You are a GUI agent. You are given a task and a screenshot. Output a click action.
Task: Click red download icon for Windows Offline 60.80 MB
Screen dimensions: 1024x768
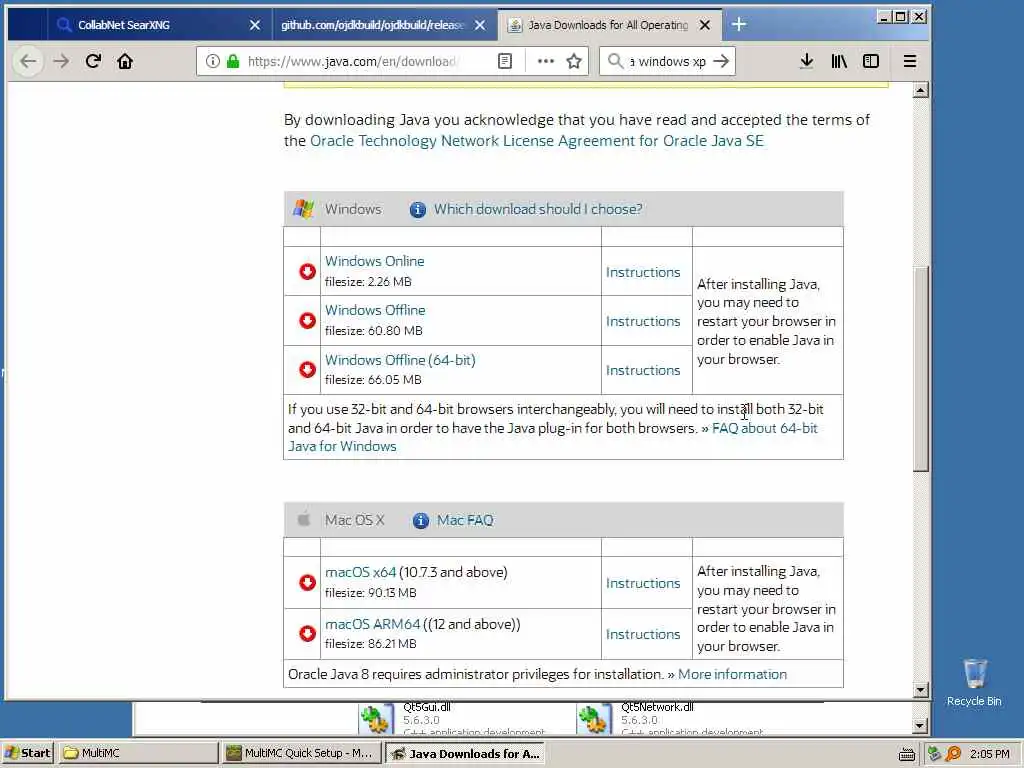pyautogui.click(x=308, y=321)
